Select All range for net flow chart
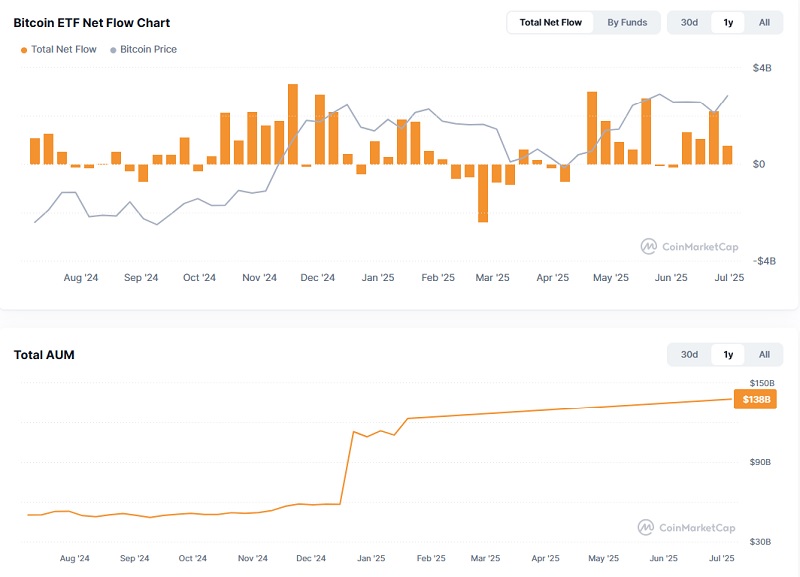 click(x=764, y=22)
